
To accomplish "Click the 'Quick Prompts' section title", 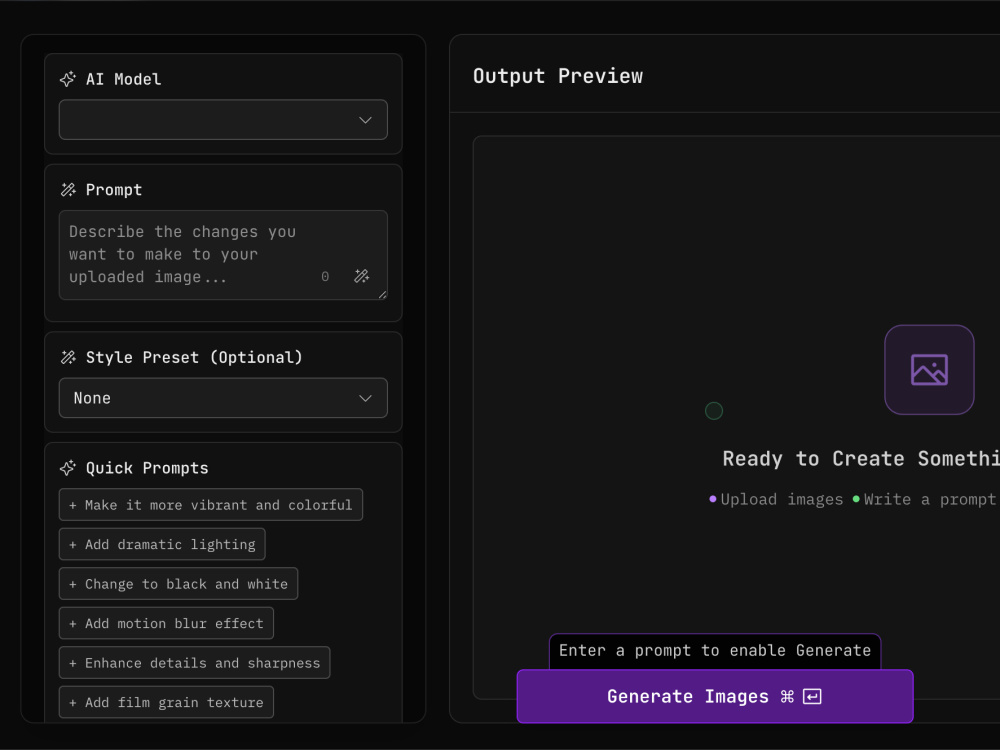I will (147, 468).
